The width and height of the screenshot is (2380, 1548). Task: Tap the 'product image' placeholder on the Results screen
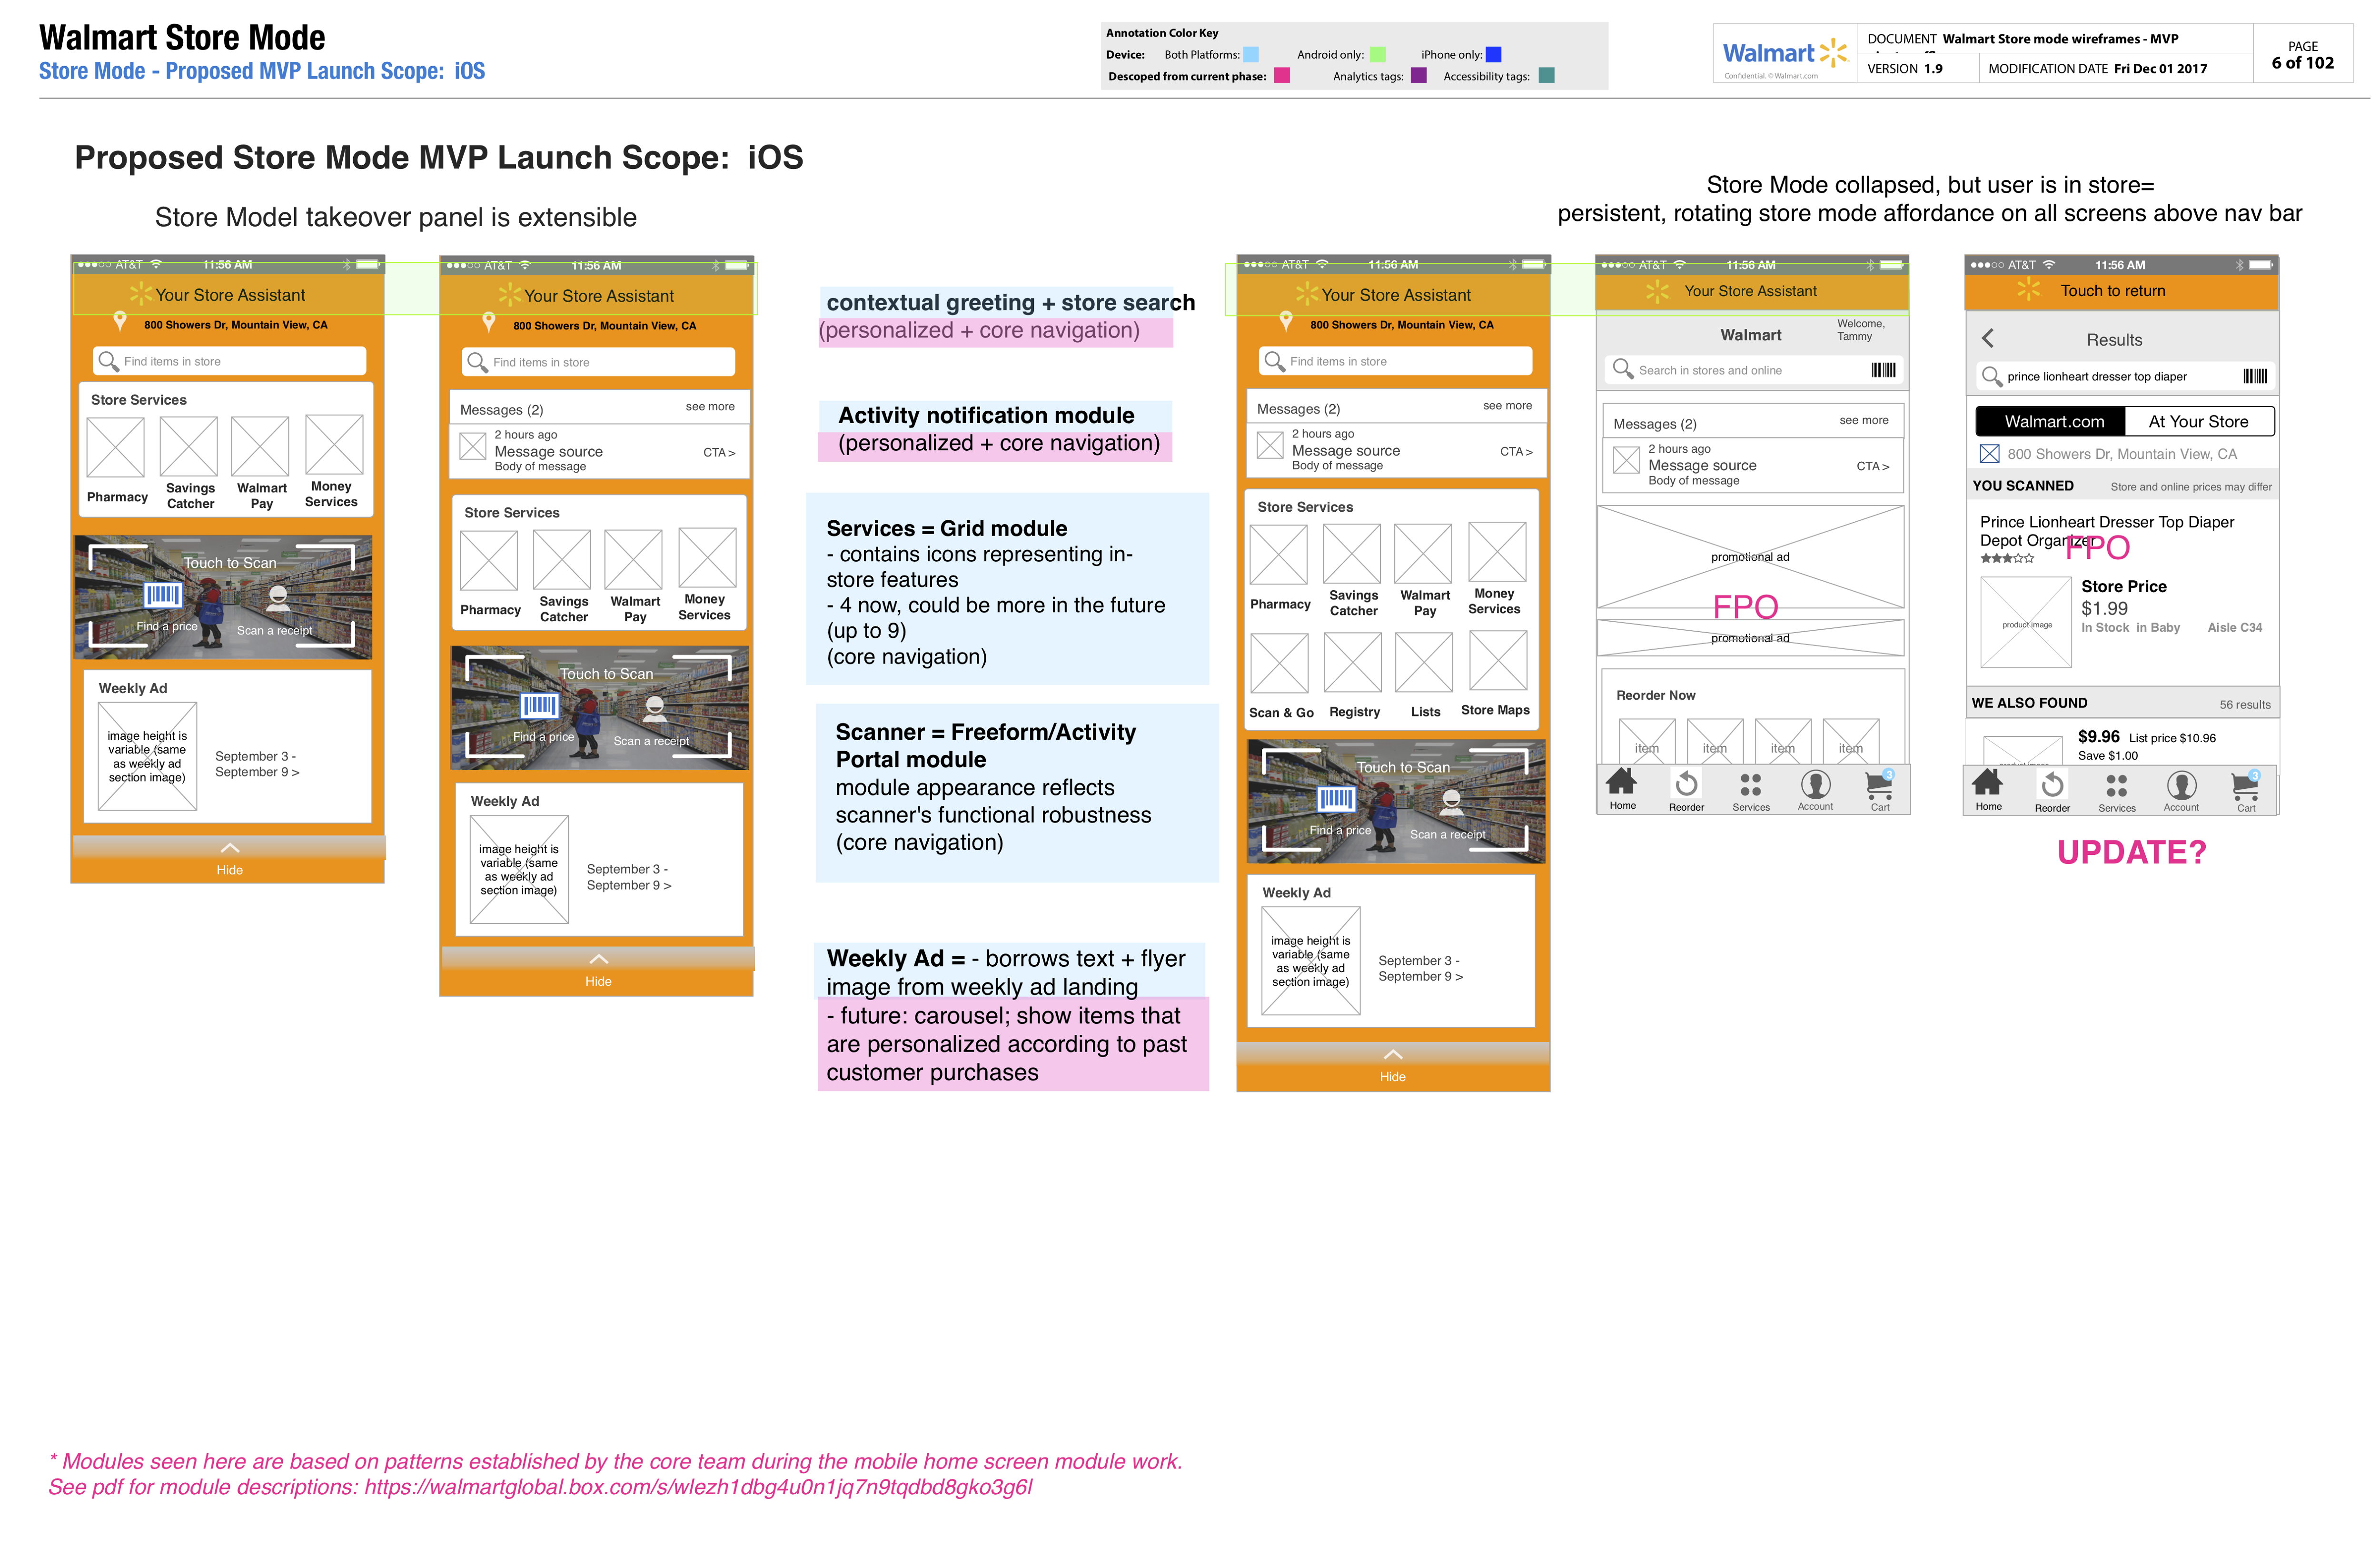2026,622
